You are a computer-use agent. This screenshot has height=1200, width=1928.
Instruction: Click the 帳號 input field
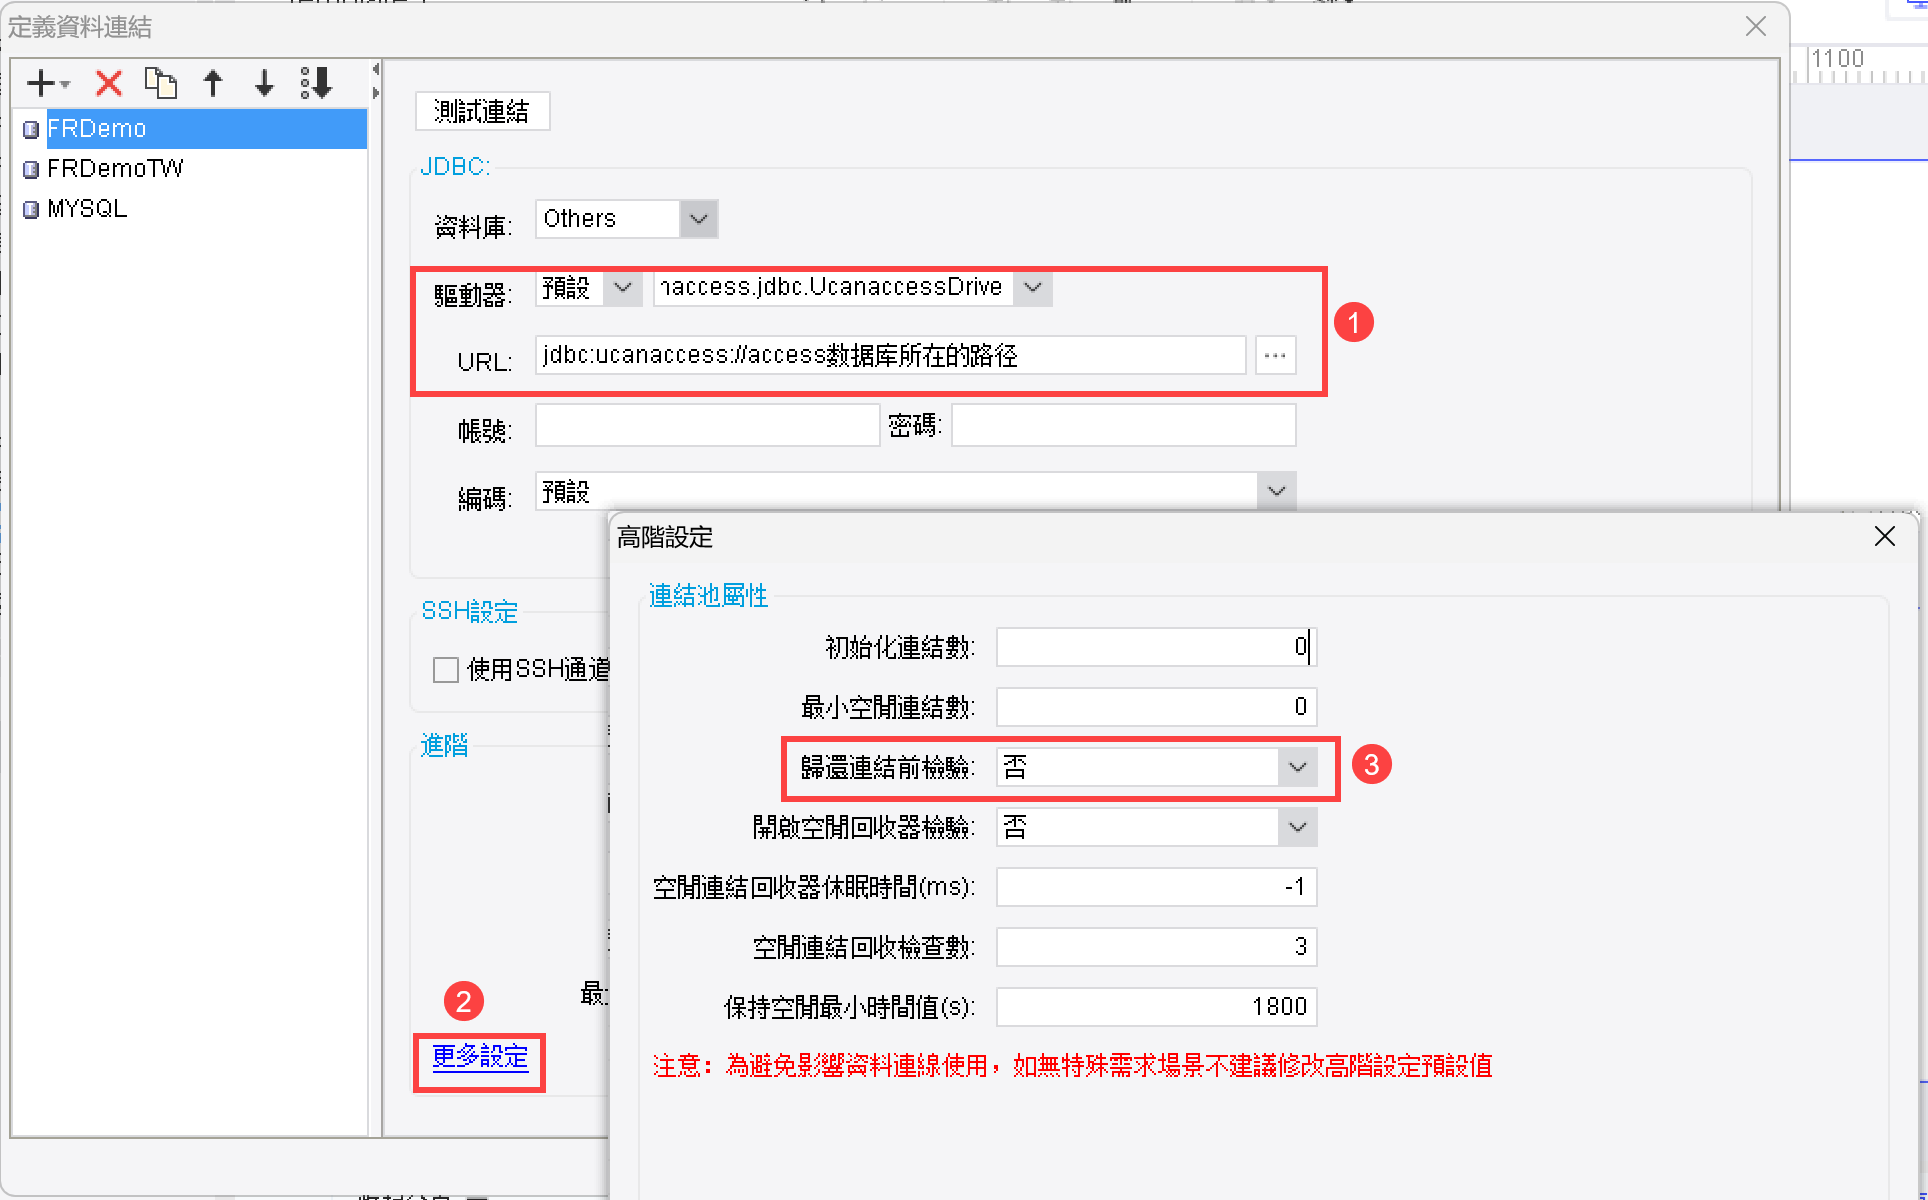click(x=707, y=425)
